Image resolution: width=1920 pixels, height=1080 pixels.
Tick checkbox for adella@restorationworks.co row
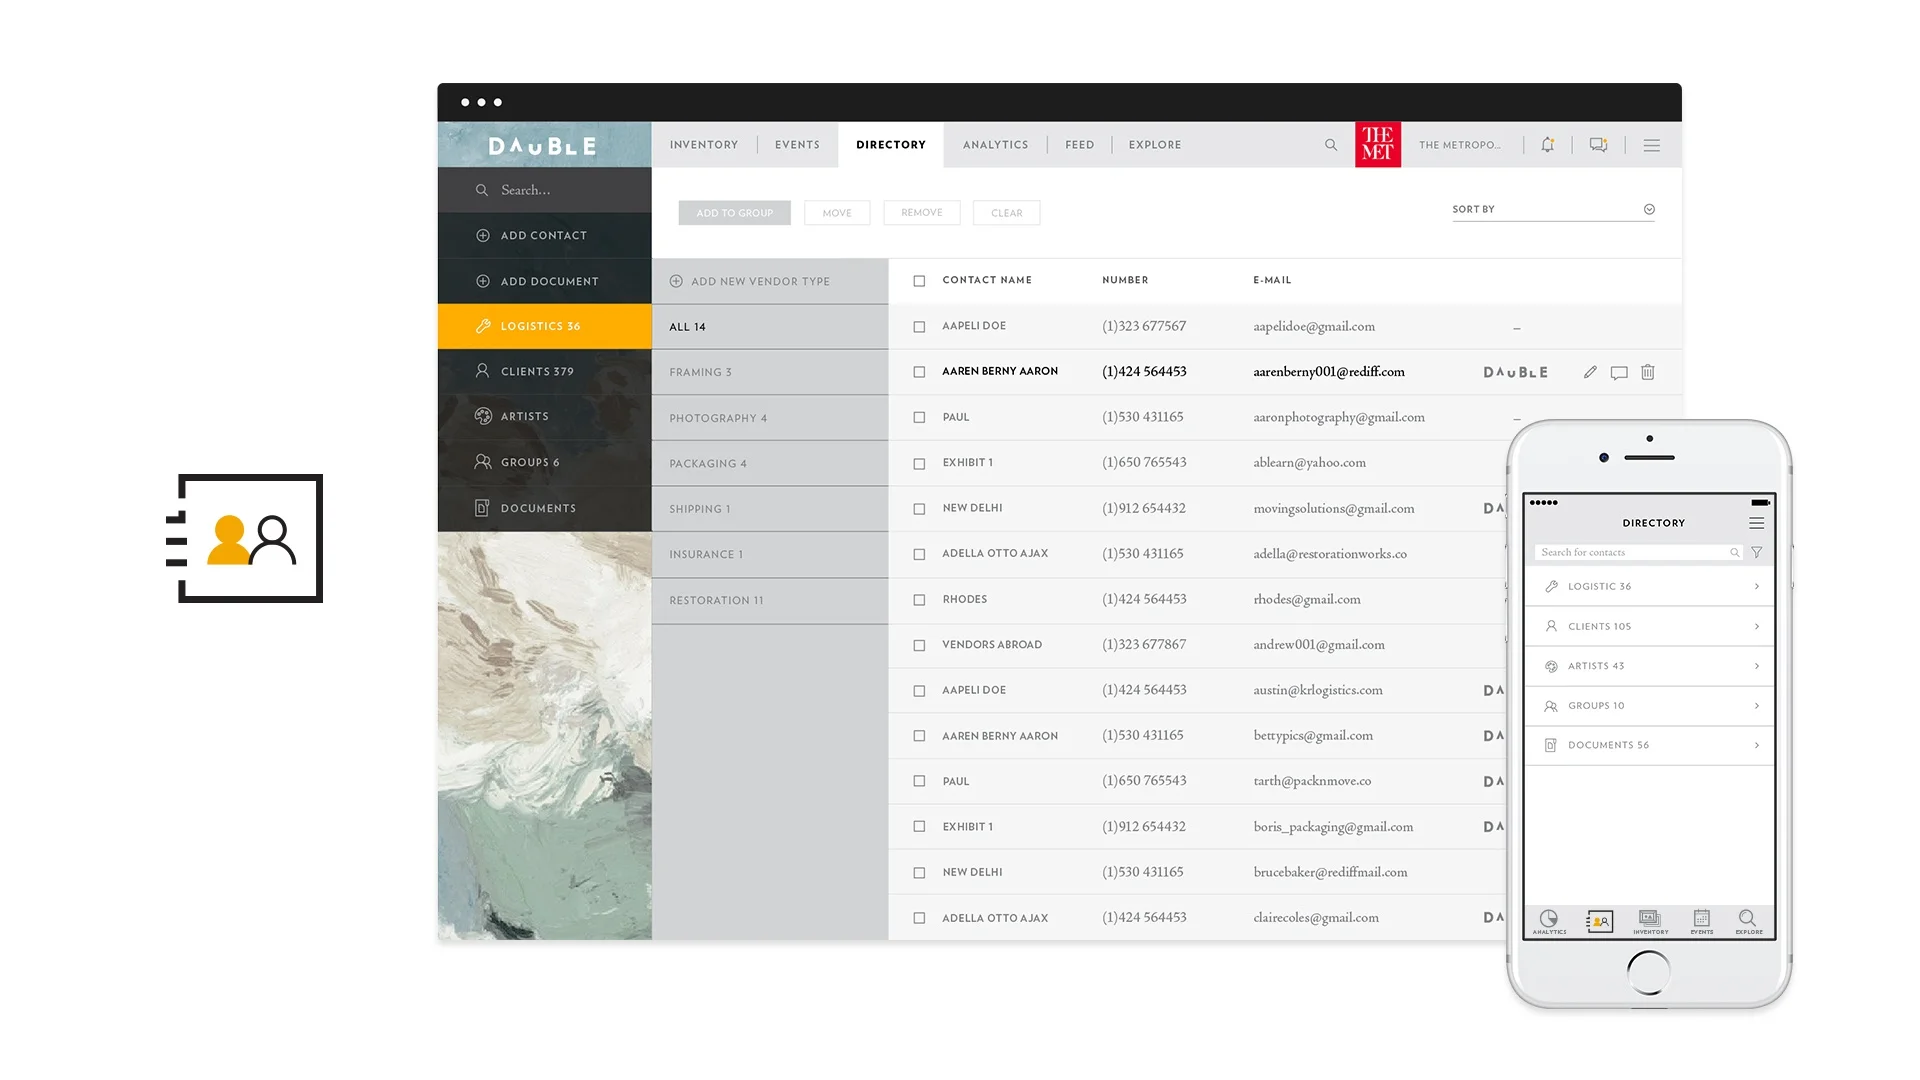click(919, 554)
